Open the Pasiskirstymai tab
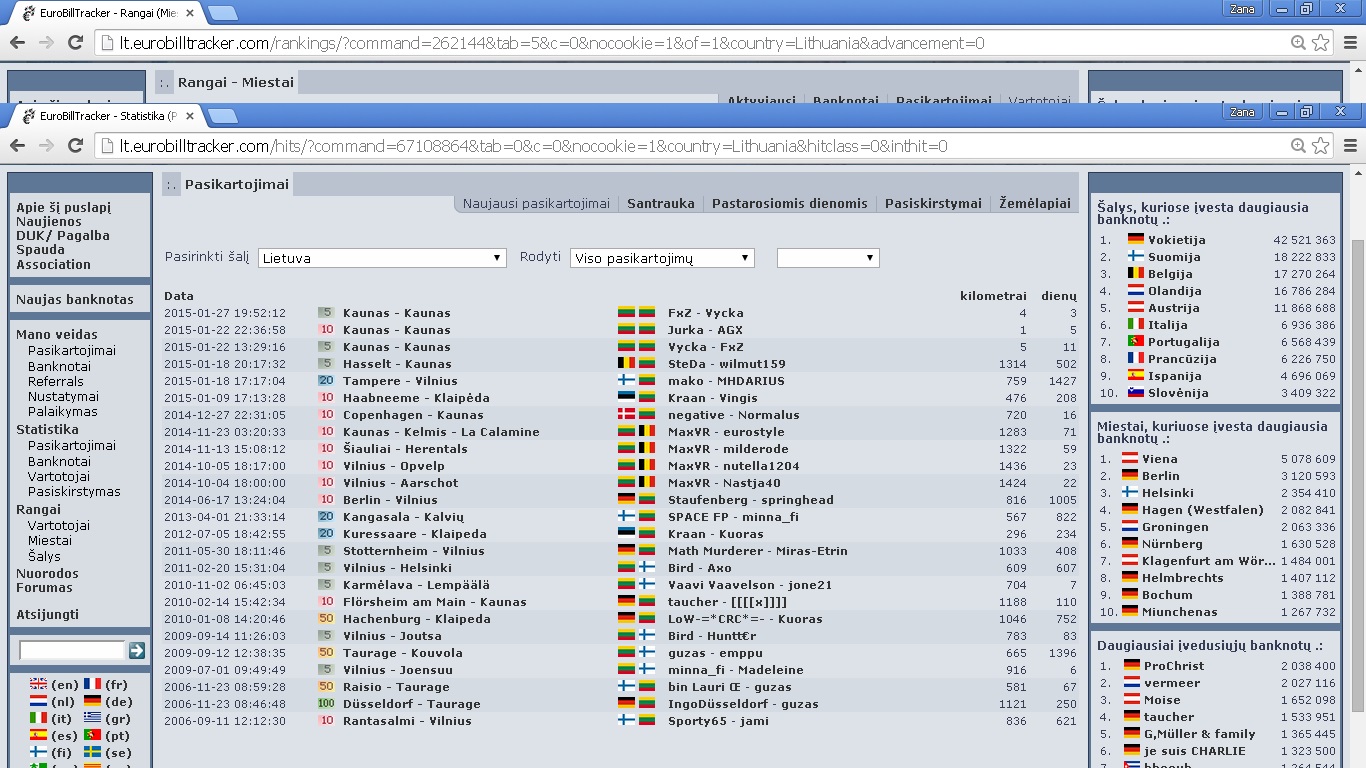 point(934,203)
